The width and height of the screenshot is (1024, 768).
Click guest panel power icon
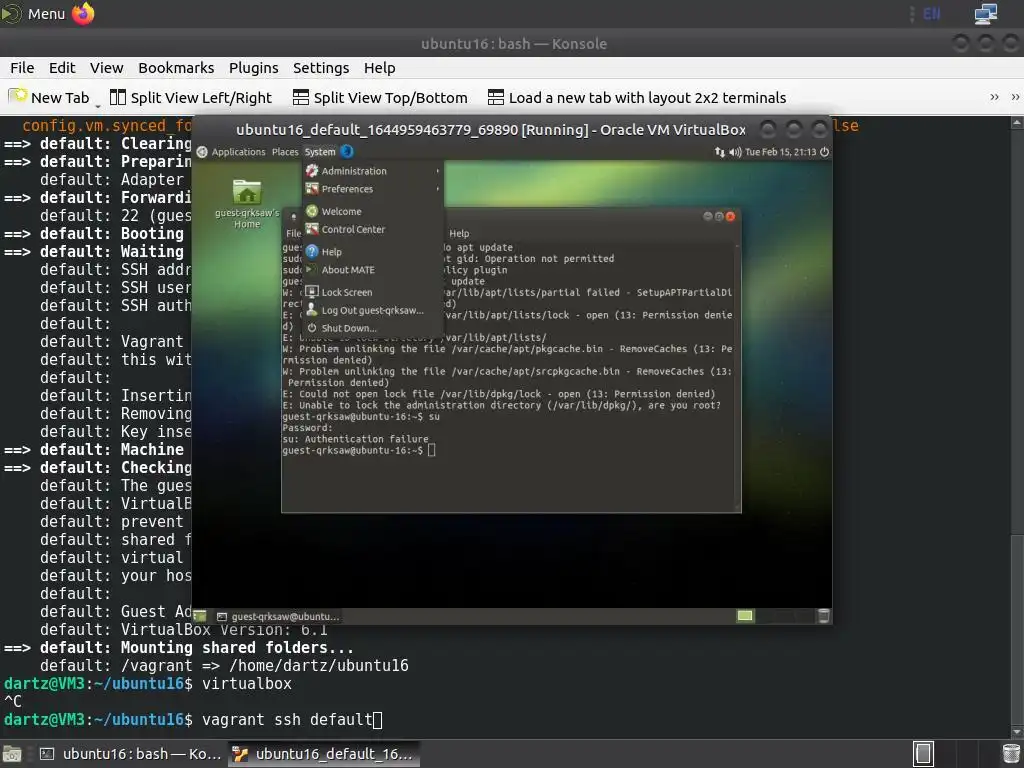click(824, 152)
